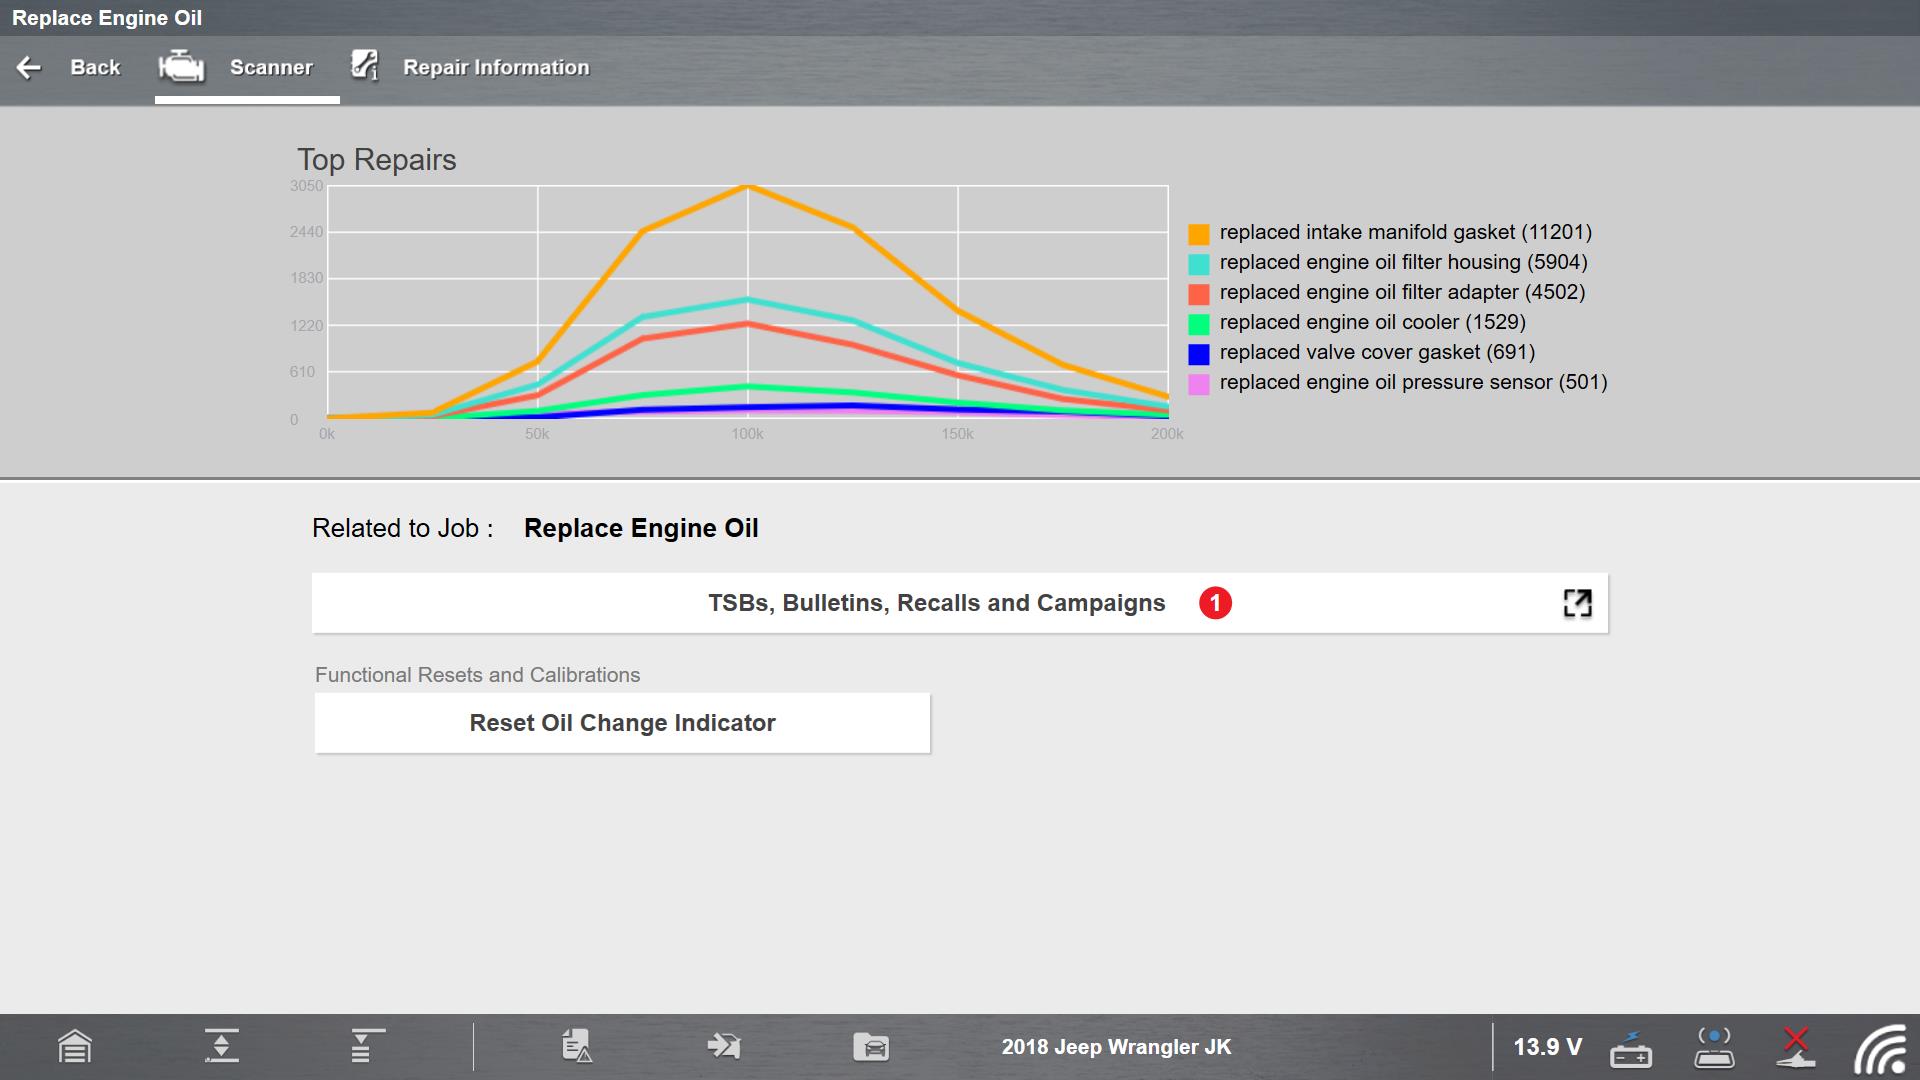The width and height of the screenshot is (1920, 1080).
Task: Toggle replaced engine oil cooler legend entry
Action: 1372,322
